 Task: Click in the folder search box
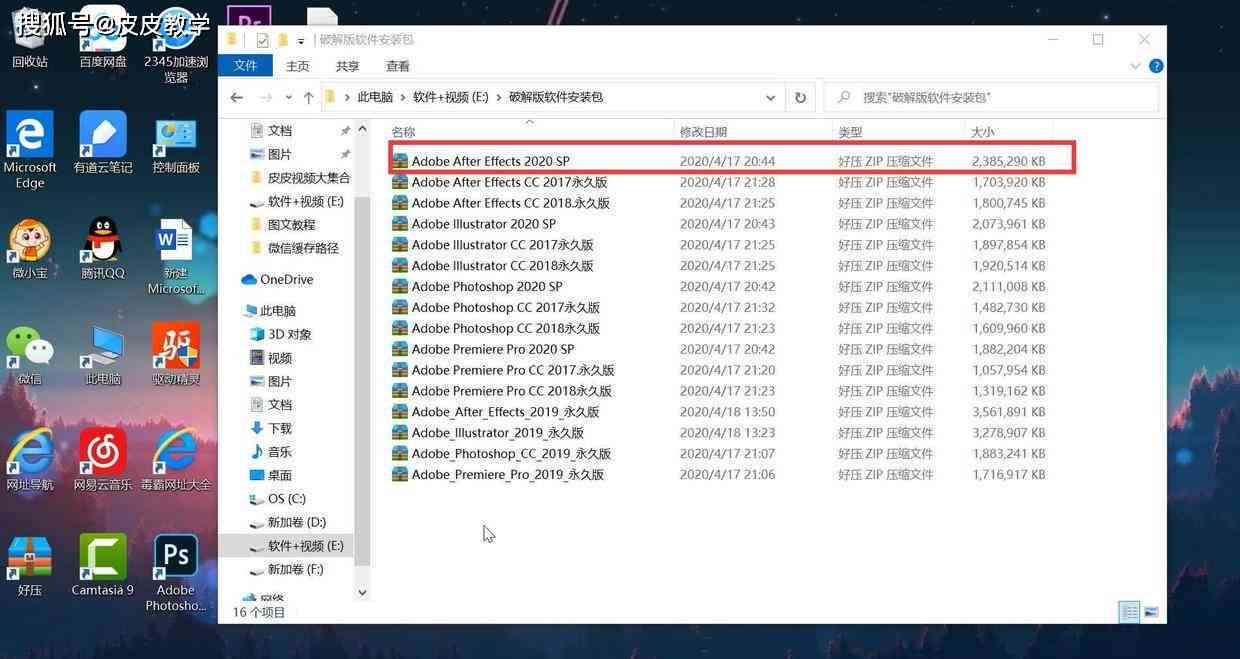pyautogui.click(x=990, y=97)
